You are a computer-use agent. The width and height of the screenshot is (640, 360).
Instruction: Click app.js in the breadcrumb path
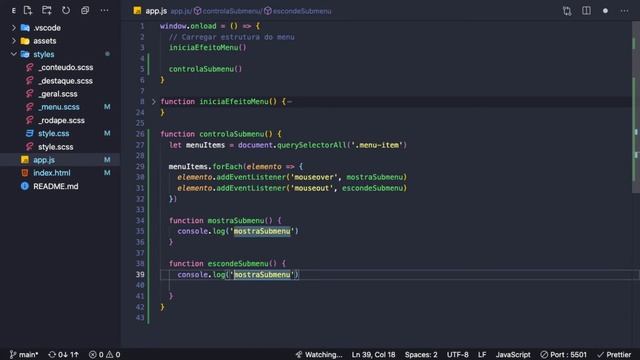(180, 11)
